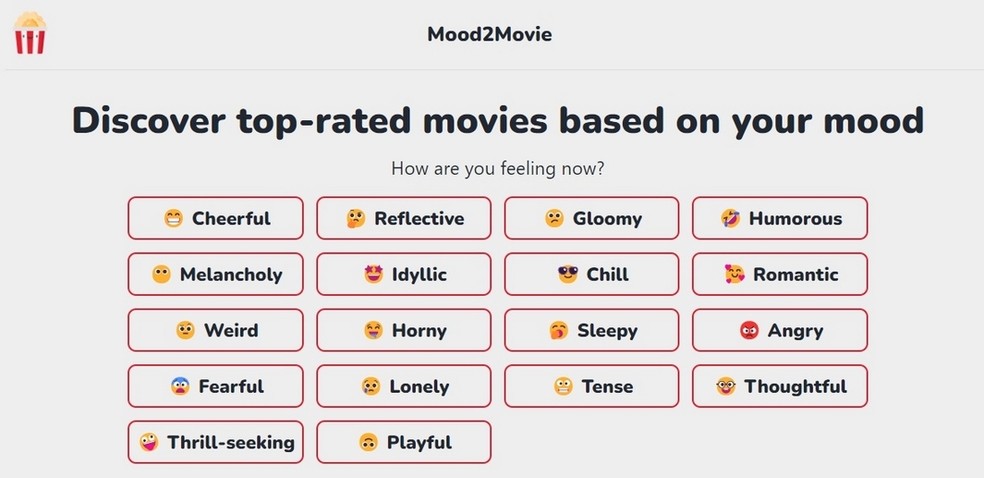This screenshot has height=478, width=984.
Task: Click the screaming emoji on Fearful
Action: [x=180, y=386]
